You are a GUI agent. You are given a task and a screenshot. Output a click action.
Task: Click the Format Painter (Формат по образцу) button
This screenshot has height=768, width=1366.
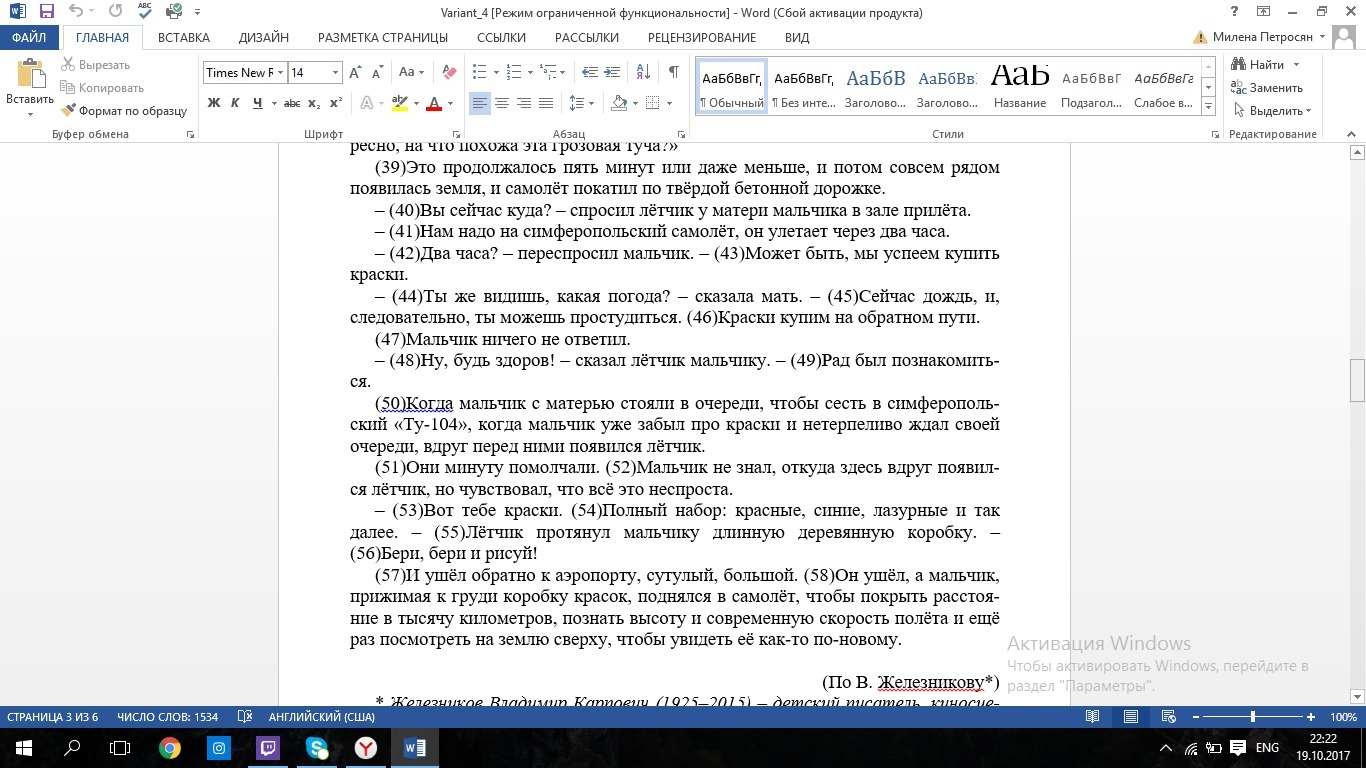[x=124, y=111]
